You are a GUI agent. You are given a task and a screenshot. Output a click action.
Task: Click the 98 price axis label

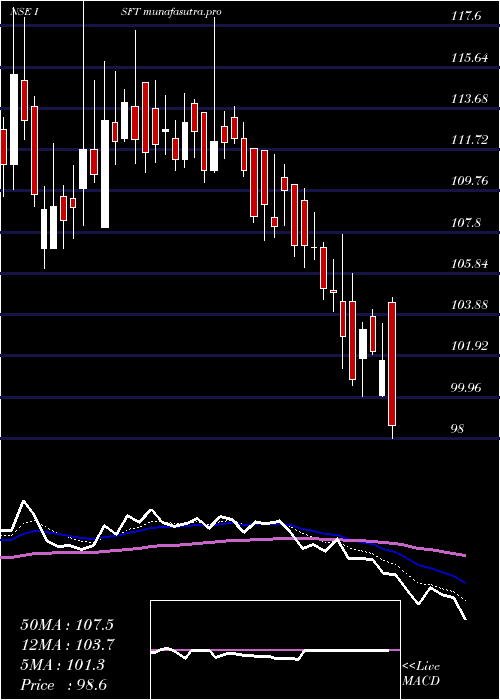tap(458, 429)
